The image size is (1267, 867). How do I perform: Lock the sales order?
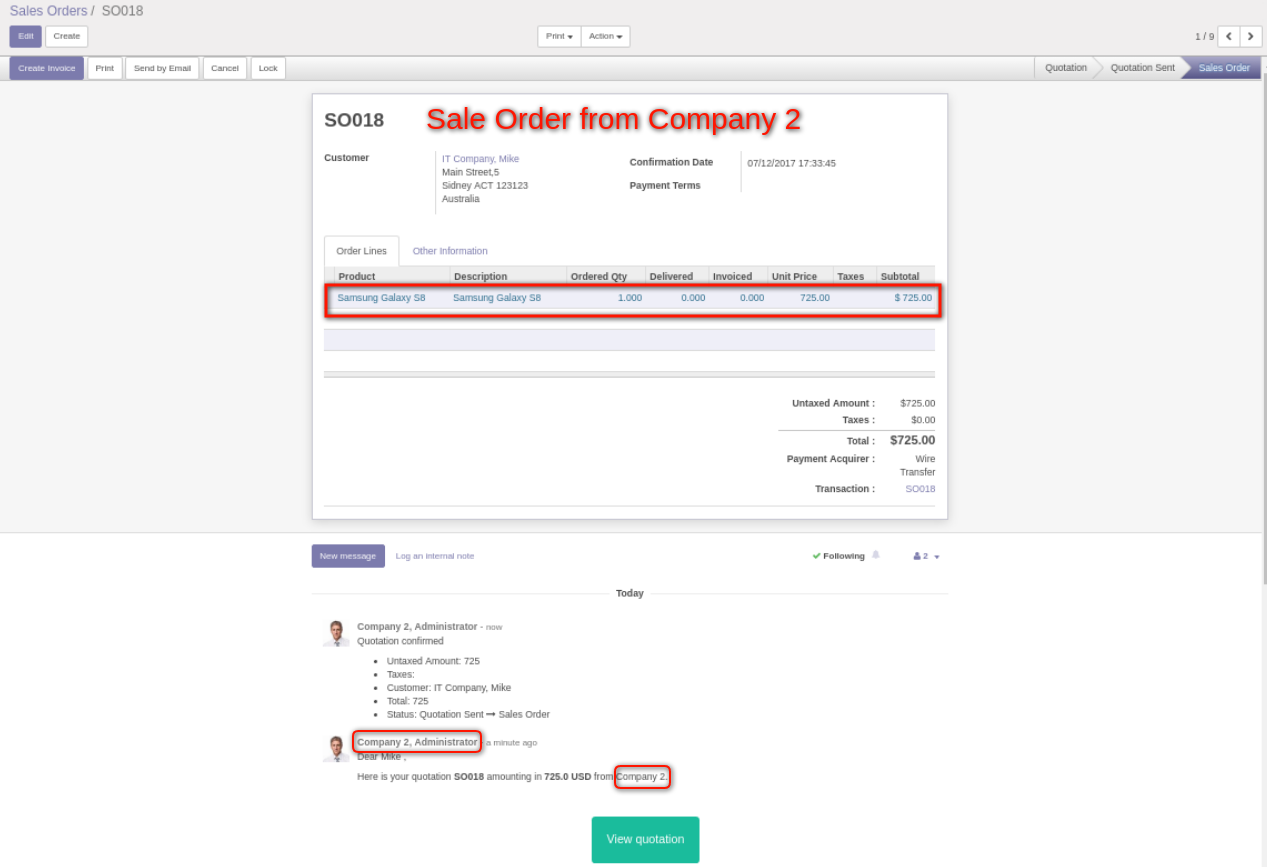(268, 68)
